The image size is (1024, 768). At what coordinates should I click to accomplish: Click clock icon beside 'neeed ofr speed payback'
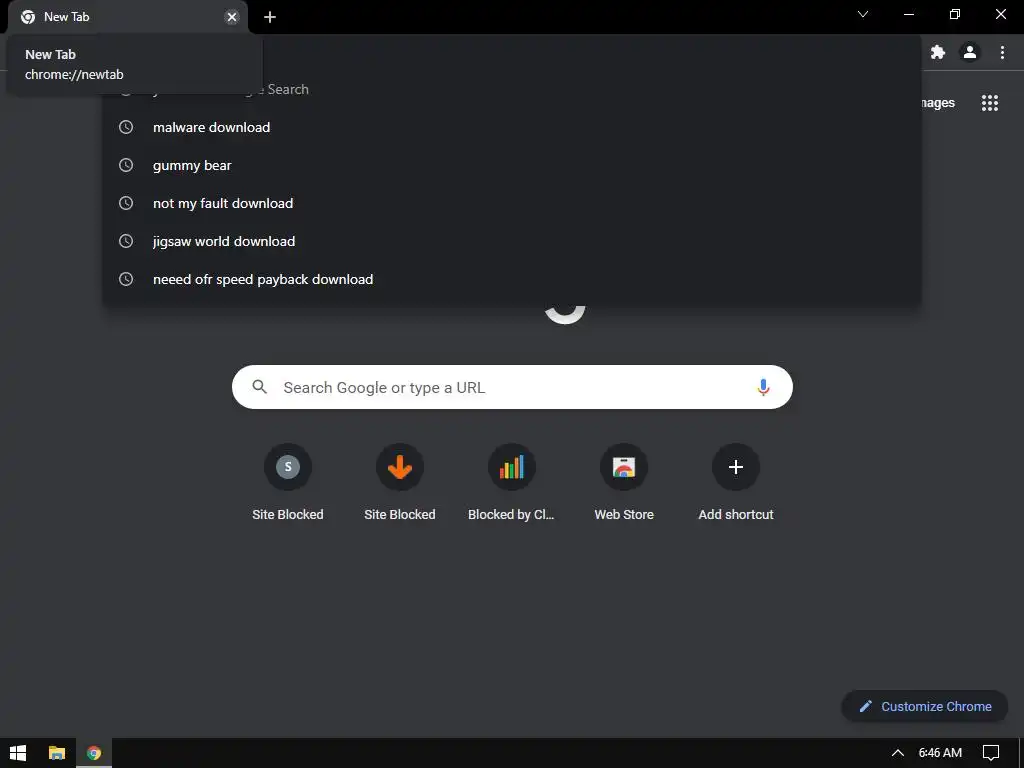pyautogui.click(x=126, y=279)
